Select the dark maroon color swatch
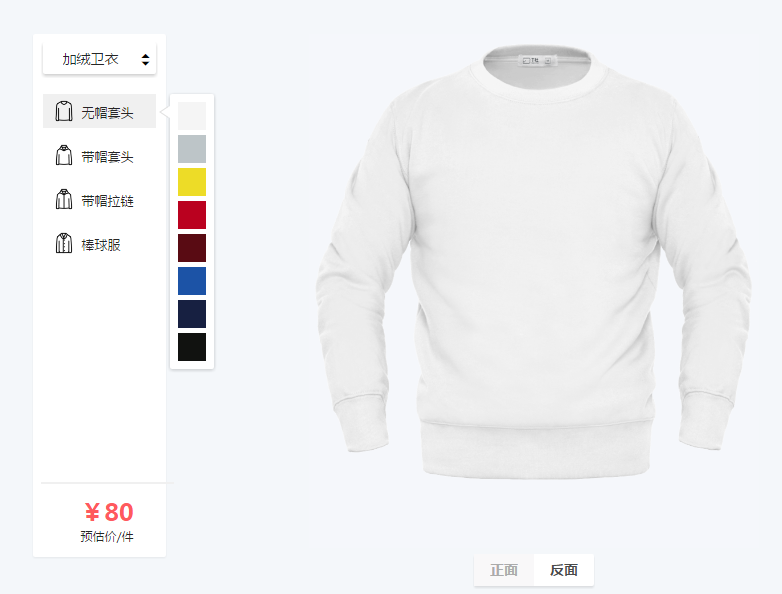Screen dimensions: 782x594 point(192,248)
